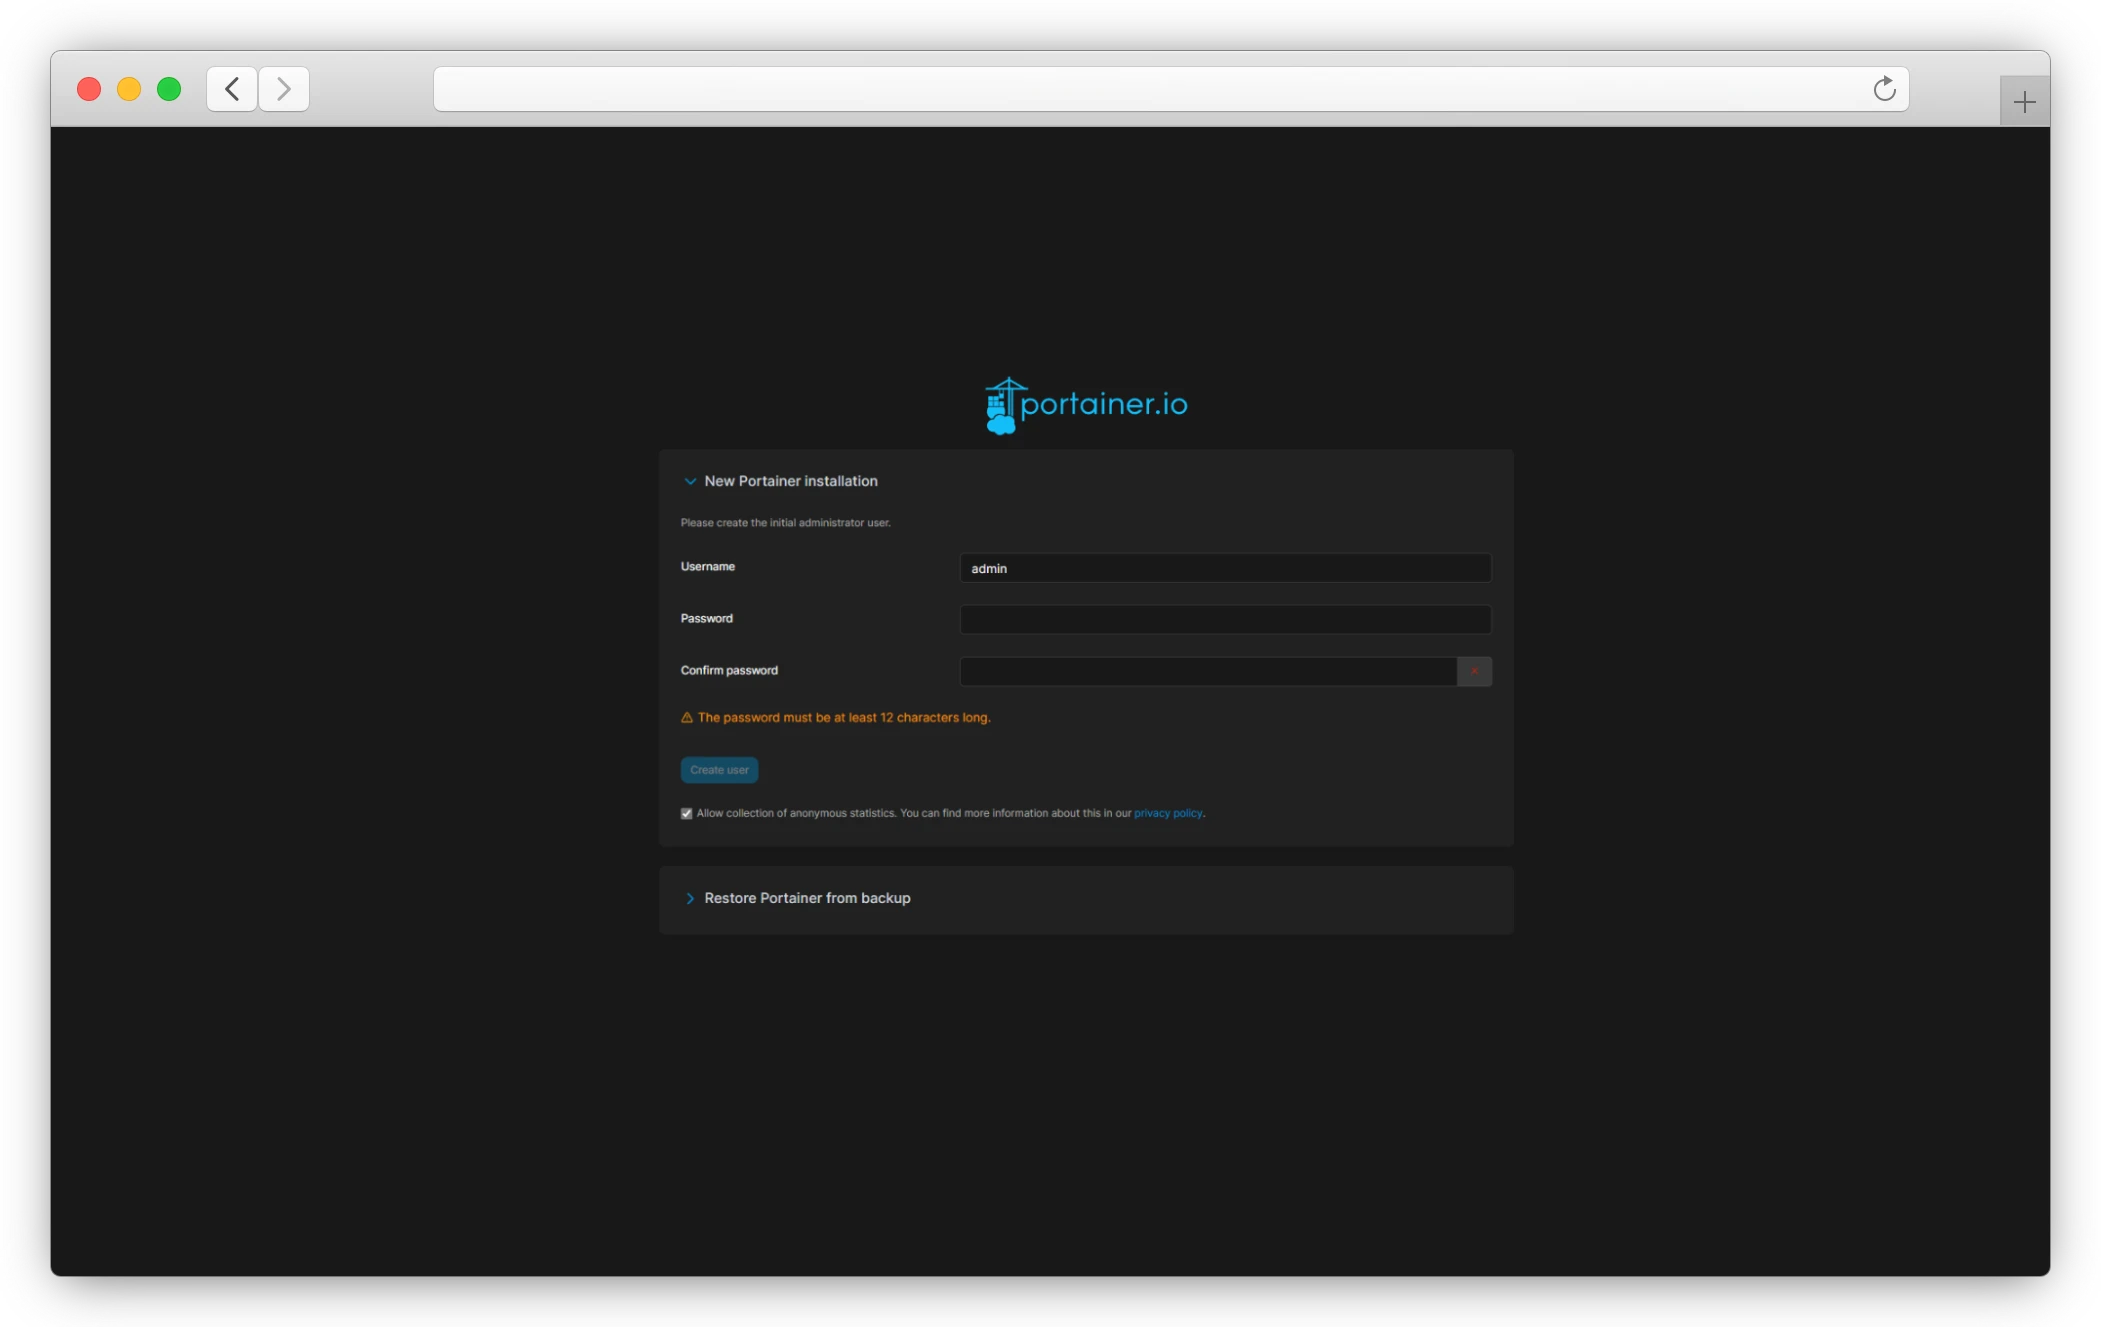Click into the Confirm password field
Screen dimensions: 2101x1327
(x=1207, y=671)
